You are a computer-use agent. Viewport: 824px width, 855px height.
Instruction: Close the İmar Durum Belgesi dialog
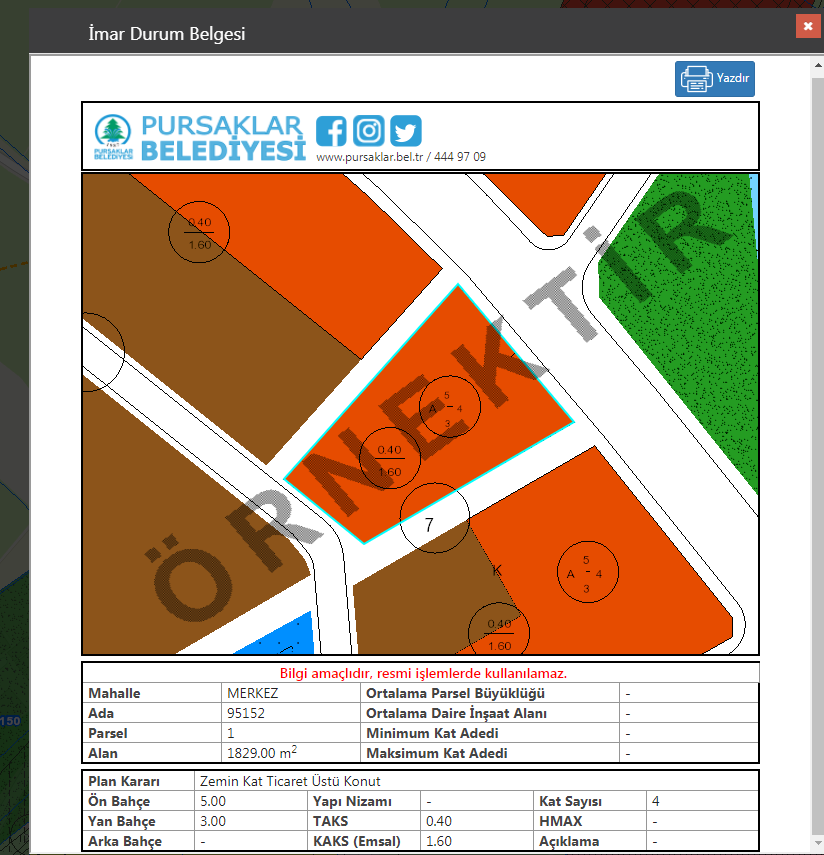click(x=807, y=26)
